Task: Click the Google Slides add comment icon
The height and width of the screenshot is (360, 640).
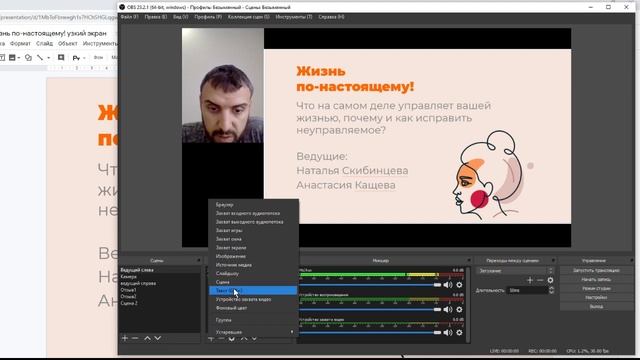Action: tap(61, 58)
